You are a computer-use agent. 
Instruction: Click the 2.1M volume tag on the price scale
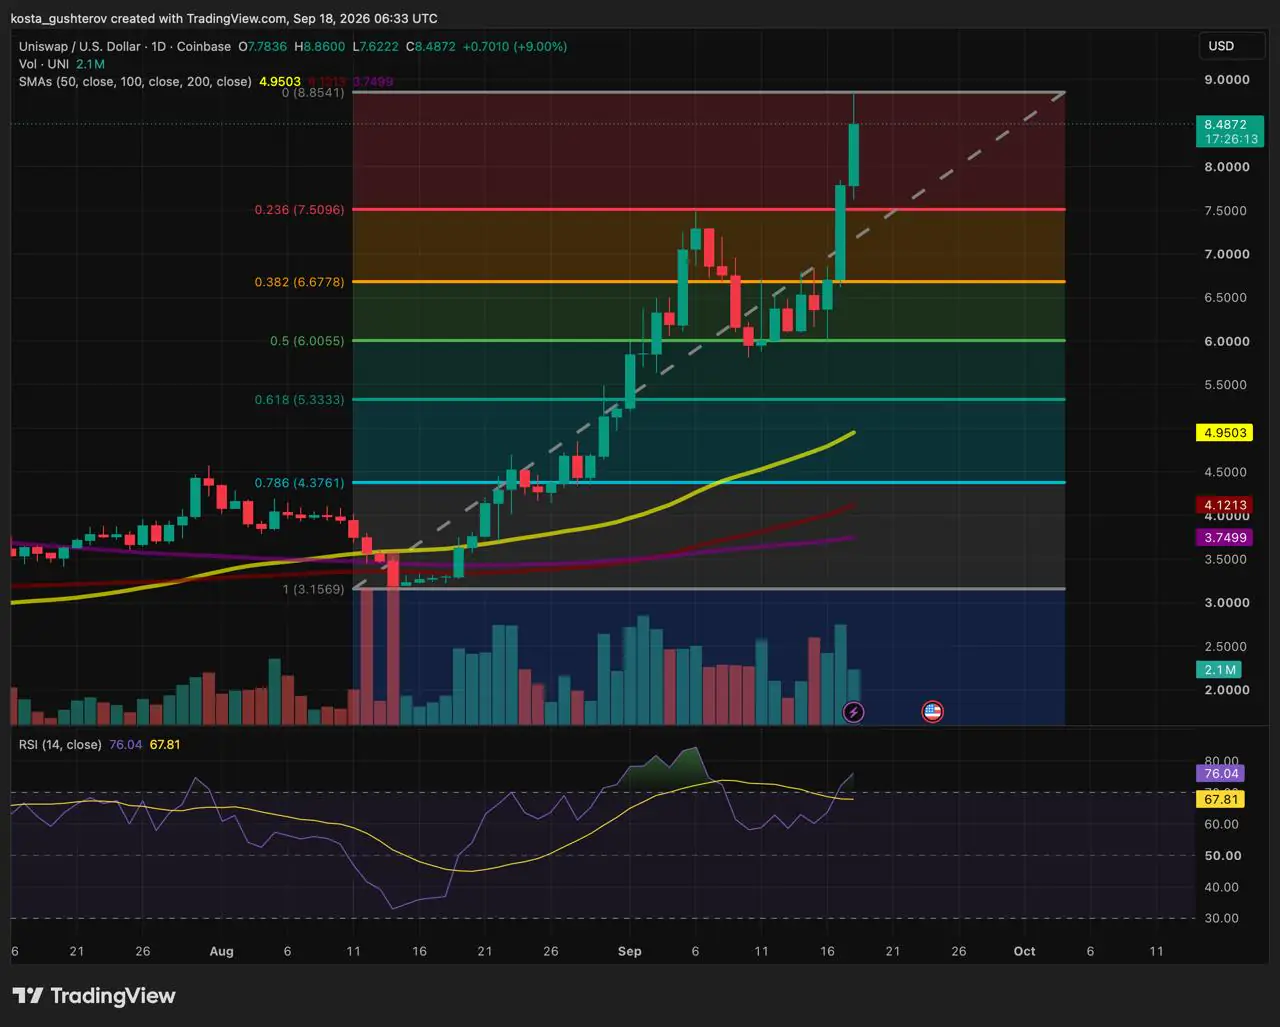click(x=1220, y=670)
